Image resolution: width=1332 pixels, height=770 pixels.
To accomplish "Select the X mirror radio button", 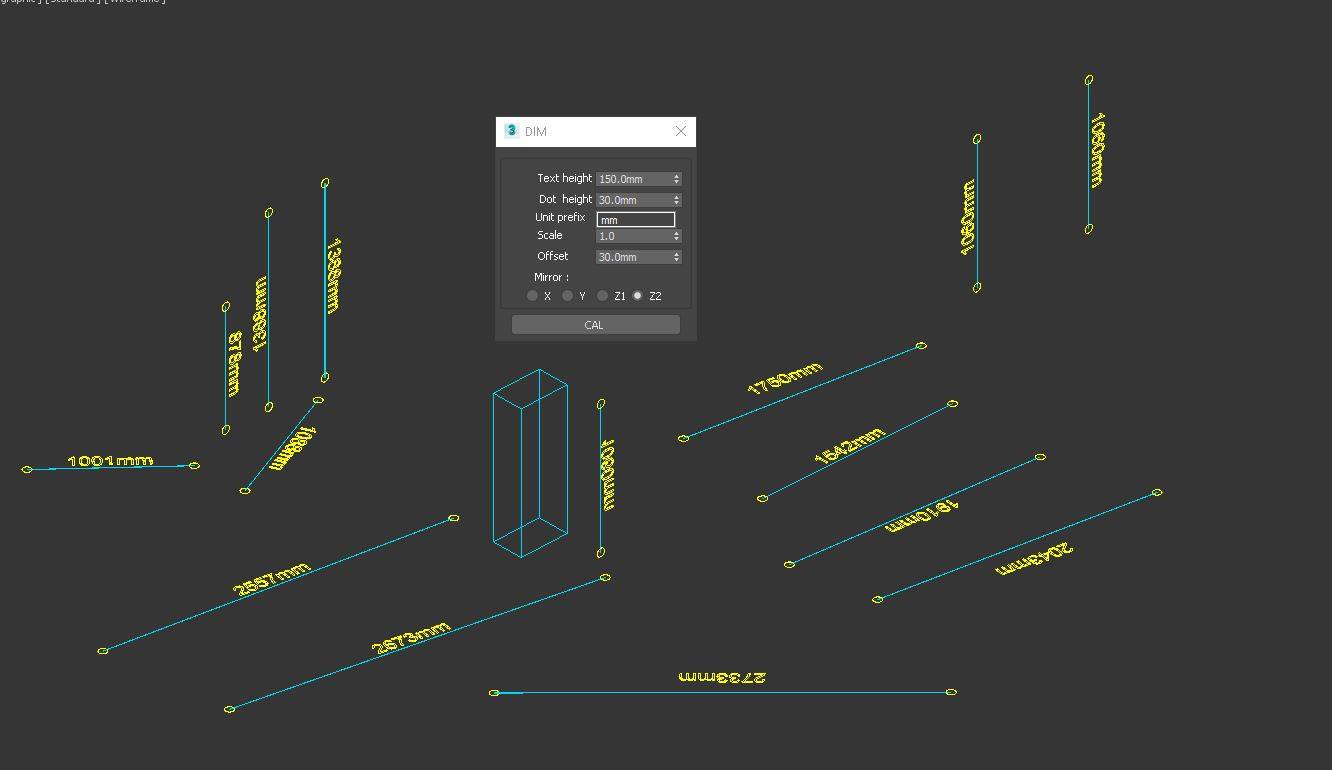I will (x=533, y=295).
